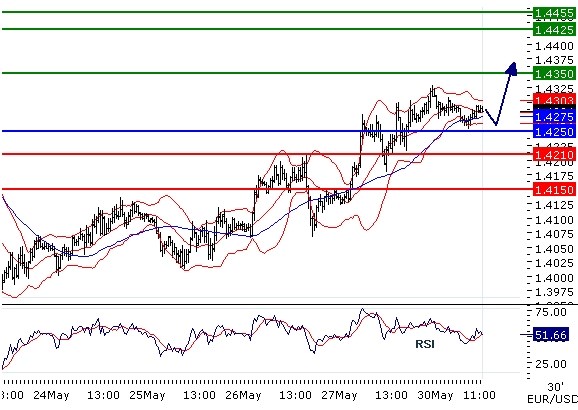Image resolution: width=578 pixels, height=410 pixels.
Task: Click the 30May date label
Action: click(x=435, y=395)
